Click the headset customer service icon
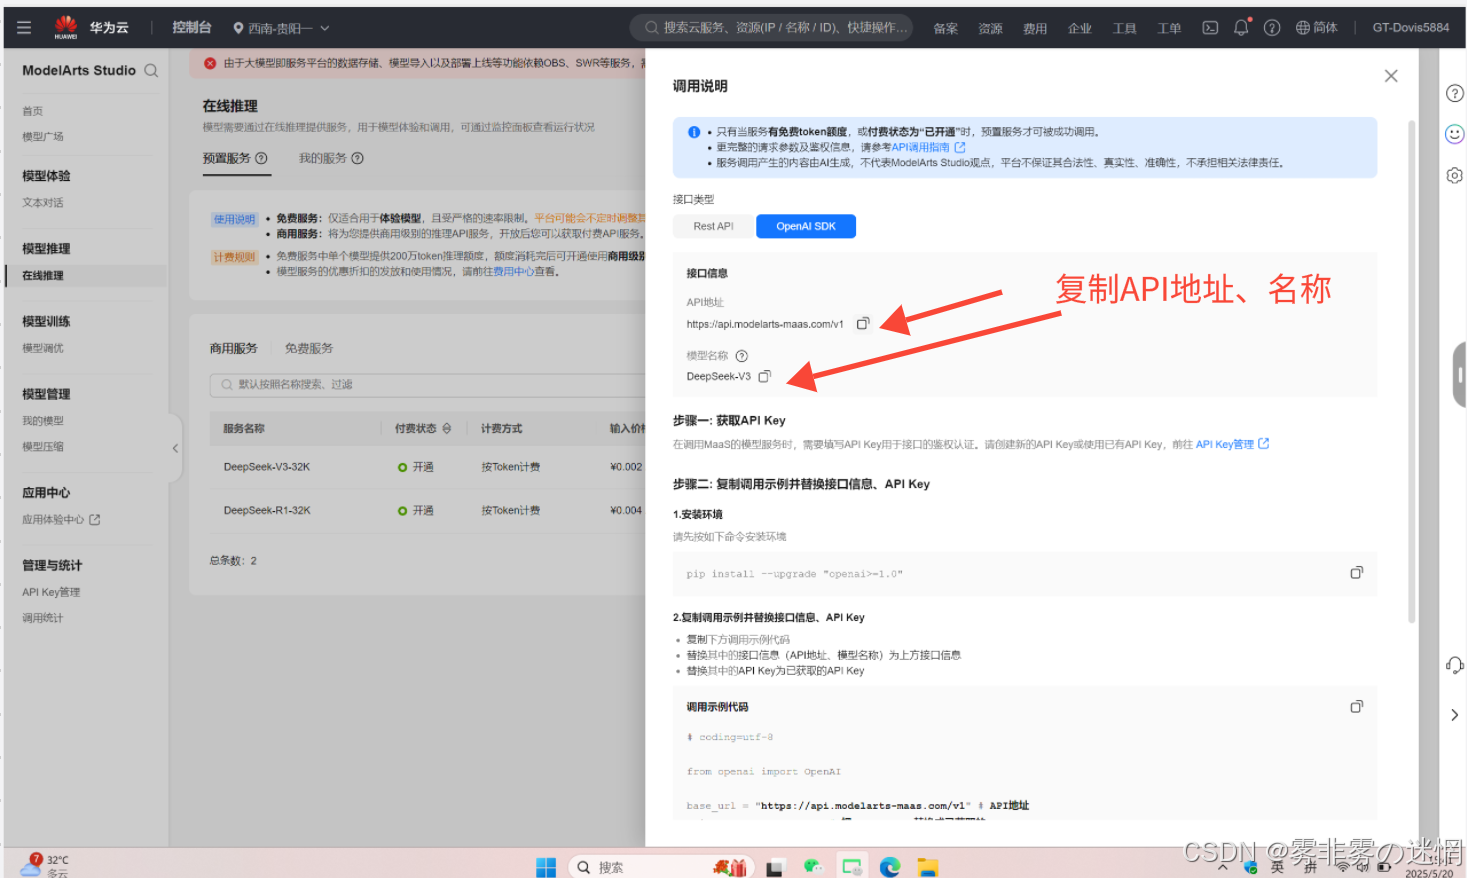Image resolution: width=1467 pixels, height=878 pixels. [1455, 666]
